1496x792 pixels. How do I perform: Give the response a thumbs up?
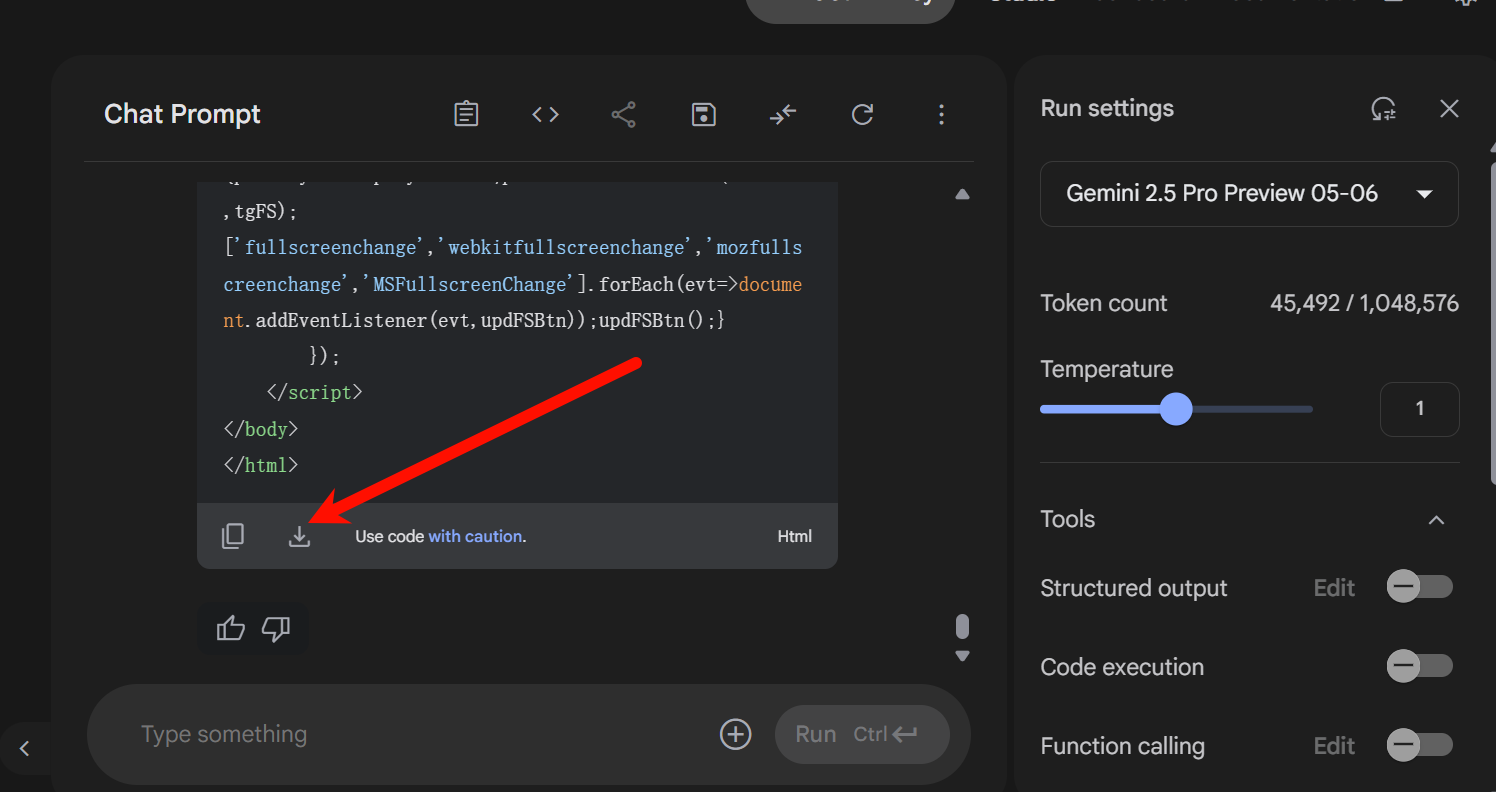click(x=231, y=628)
